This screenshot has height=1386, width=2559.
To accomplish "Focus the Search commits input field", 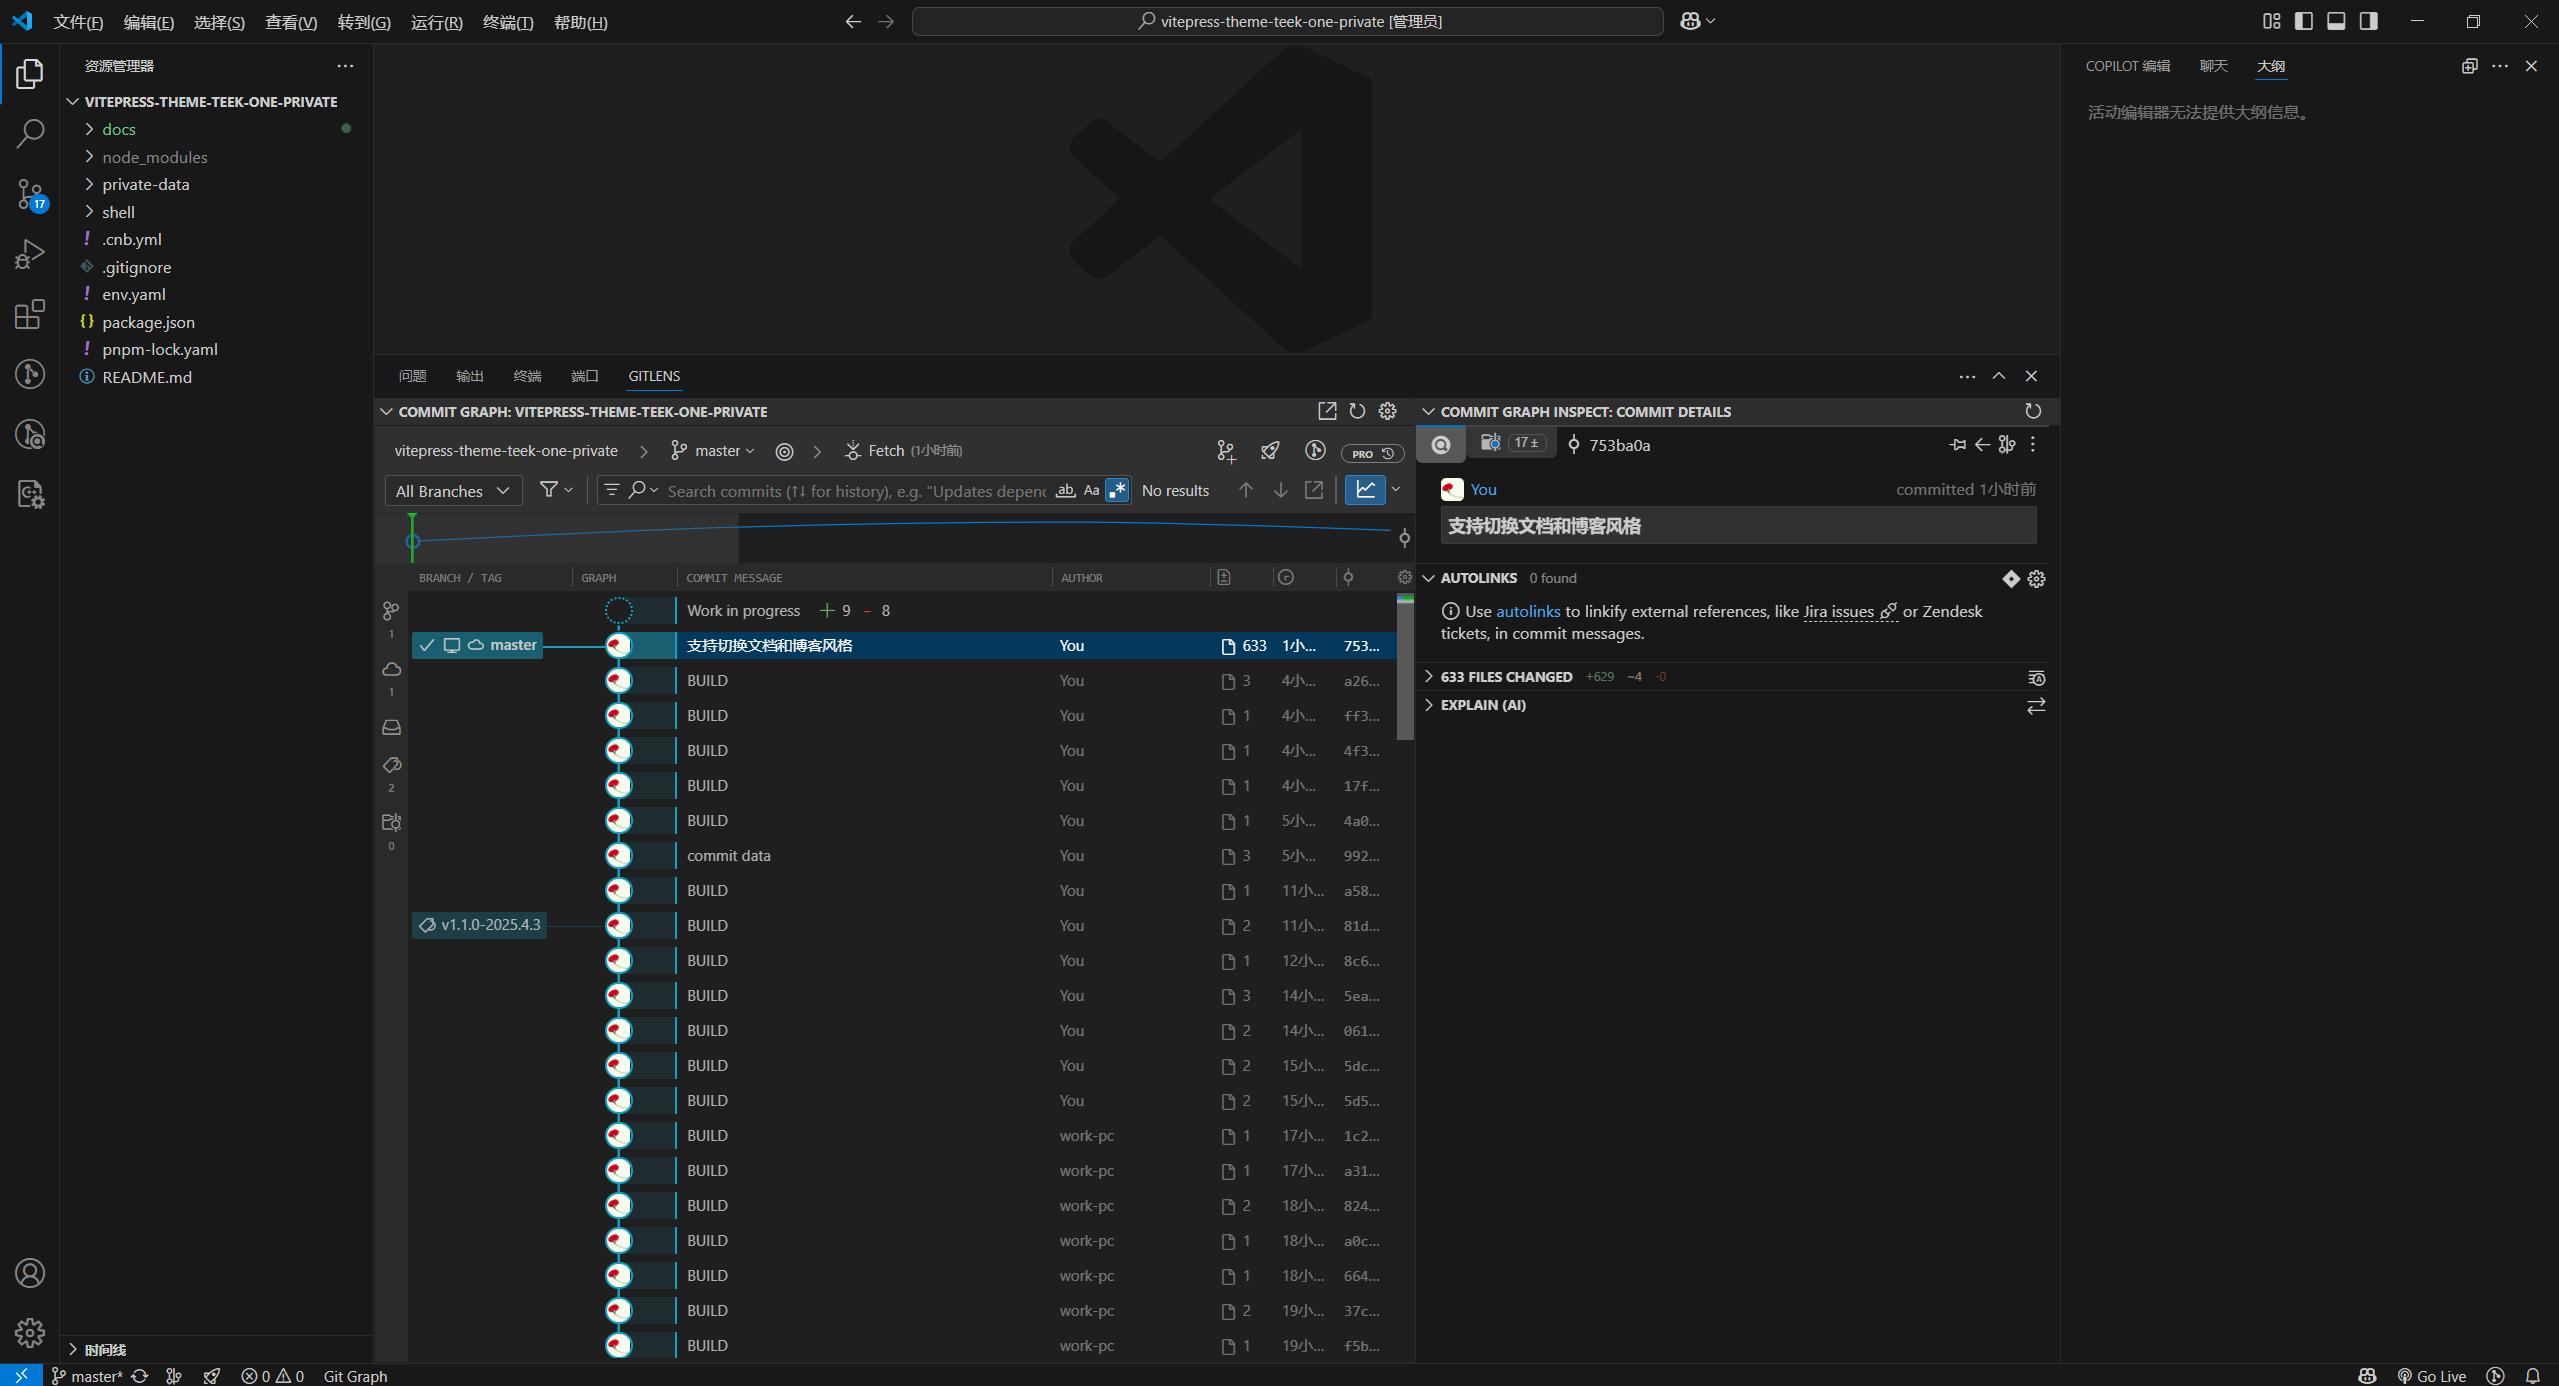I will tap(856, 491).
